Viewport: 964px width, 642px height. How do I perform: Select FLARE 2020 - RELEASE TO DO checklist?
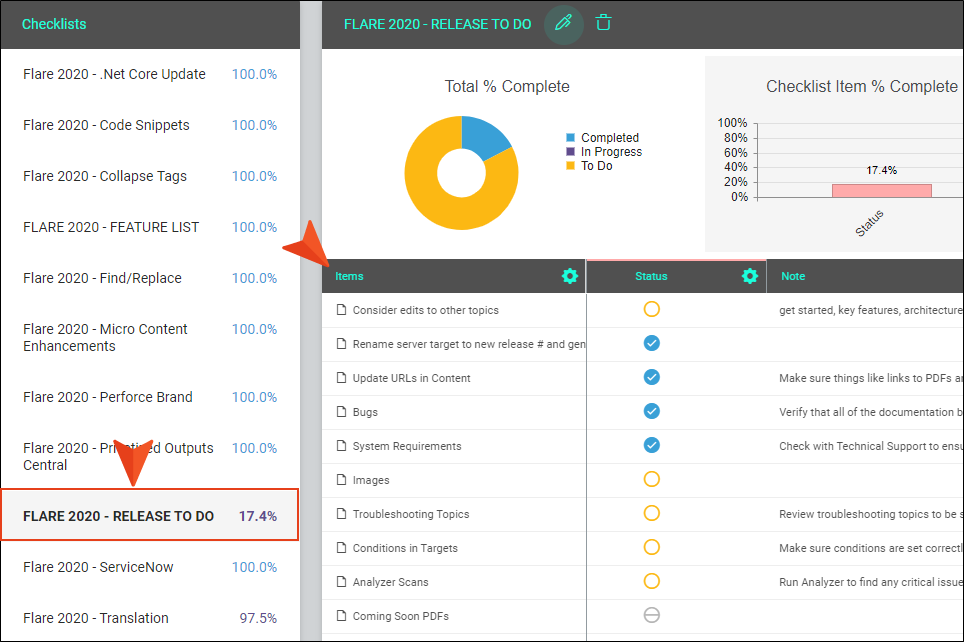(150, 515)
